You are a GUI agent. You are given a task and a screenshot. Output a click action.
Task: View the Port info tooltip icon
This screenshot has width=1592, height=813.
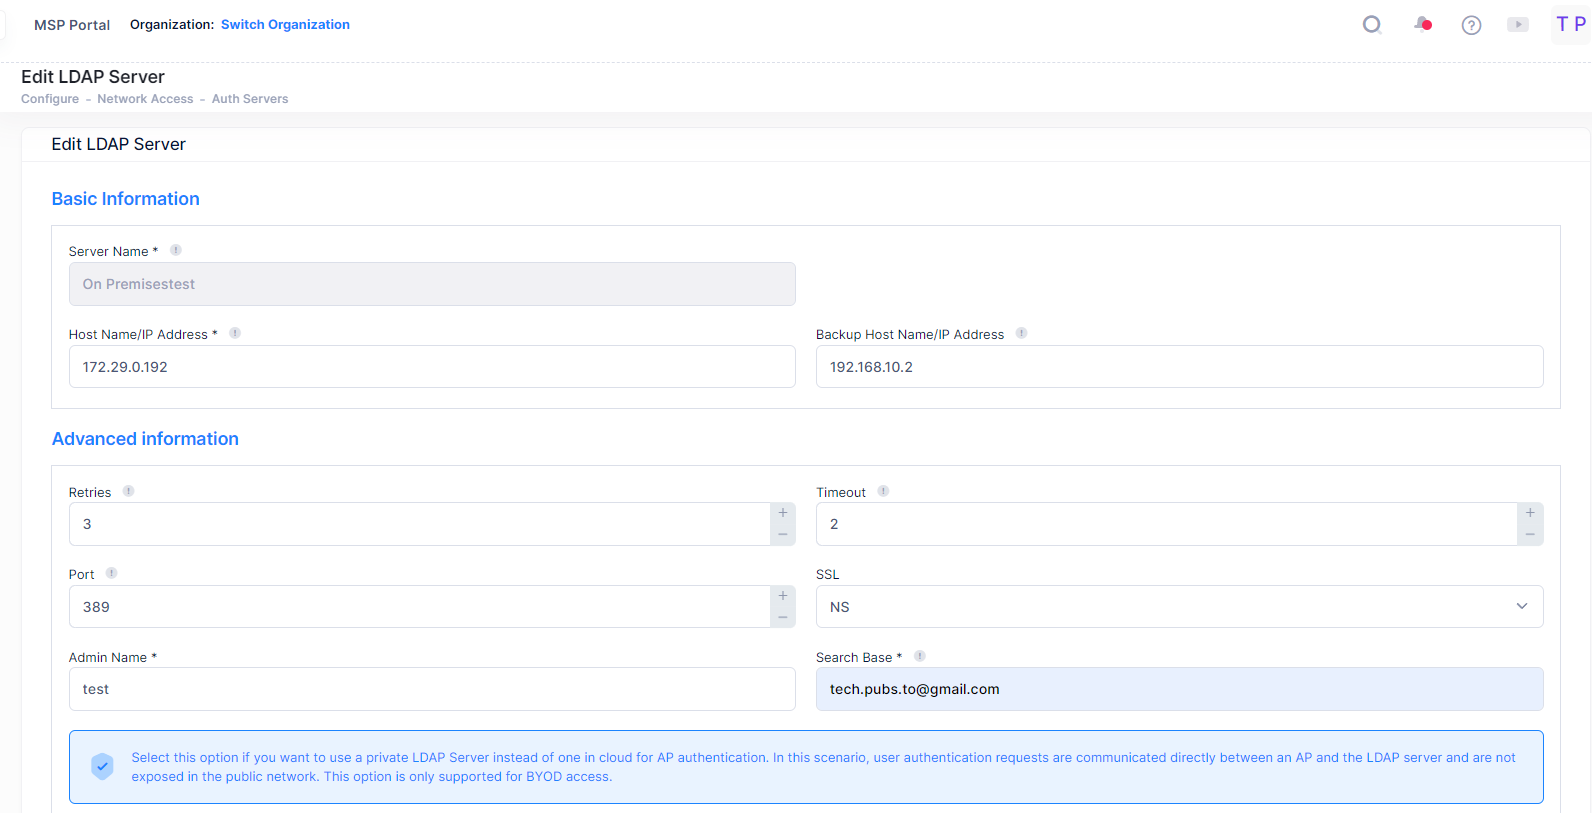coord(110,573)
